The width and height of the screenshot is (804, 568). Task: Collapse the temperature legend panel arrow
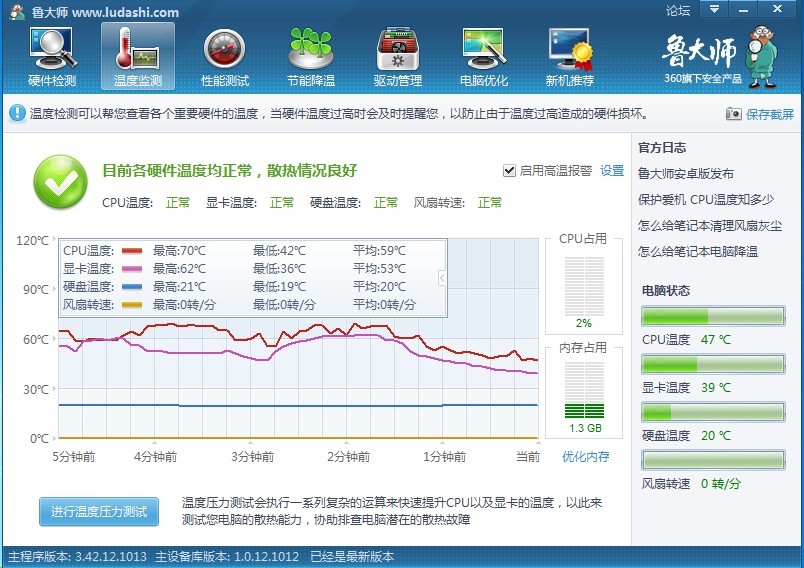pyautogui.click(x=442, y=278)
